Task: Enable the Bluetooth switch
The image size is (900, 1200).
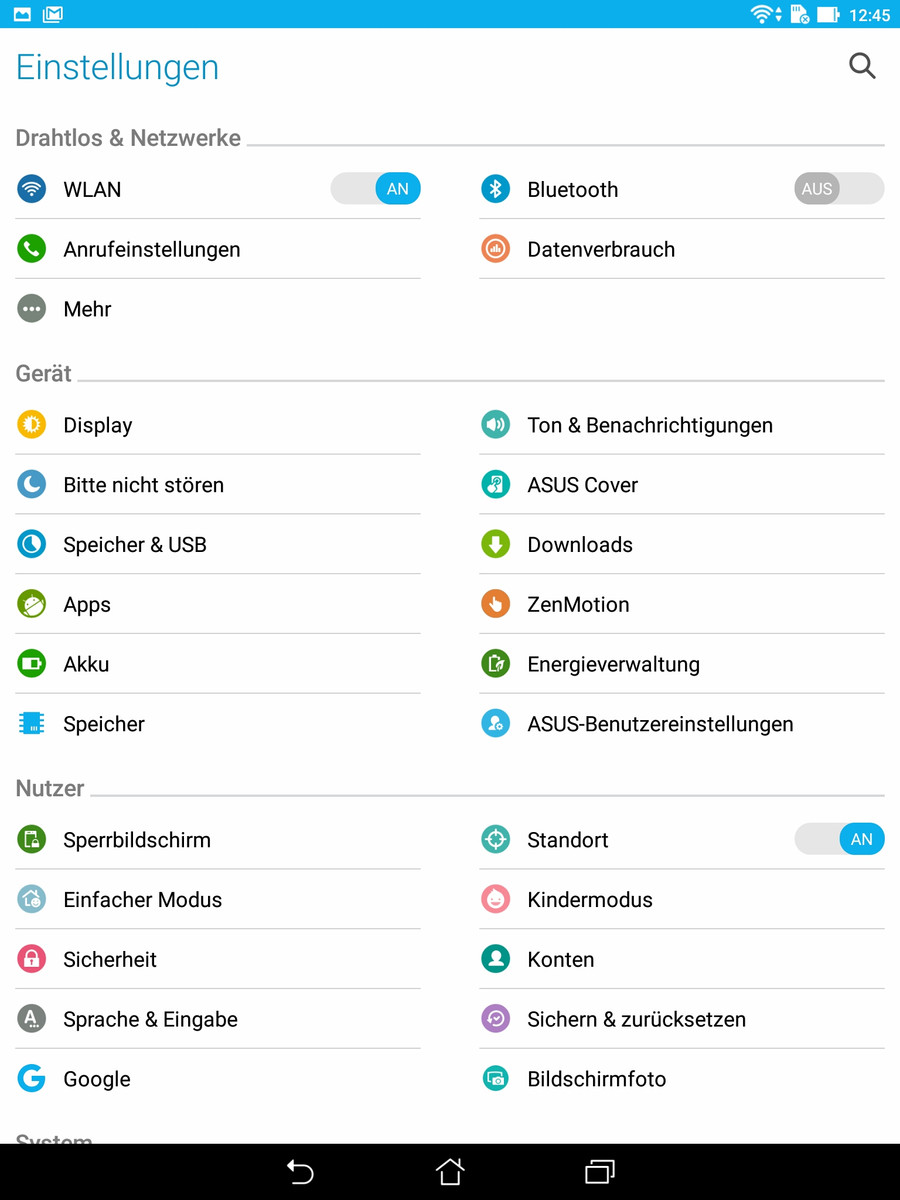Action: coord(839,189)
